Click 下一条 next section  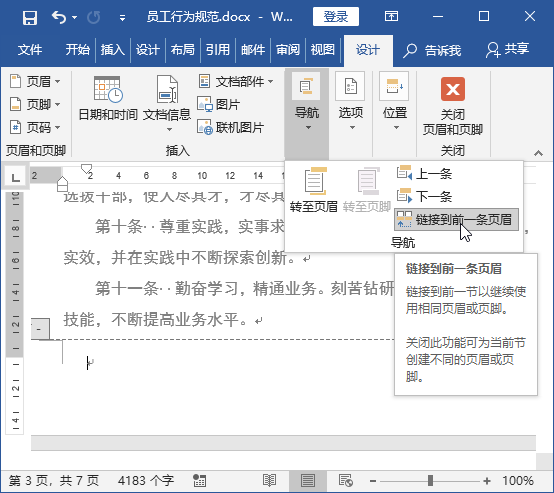[x=424, y=196]
